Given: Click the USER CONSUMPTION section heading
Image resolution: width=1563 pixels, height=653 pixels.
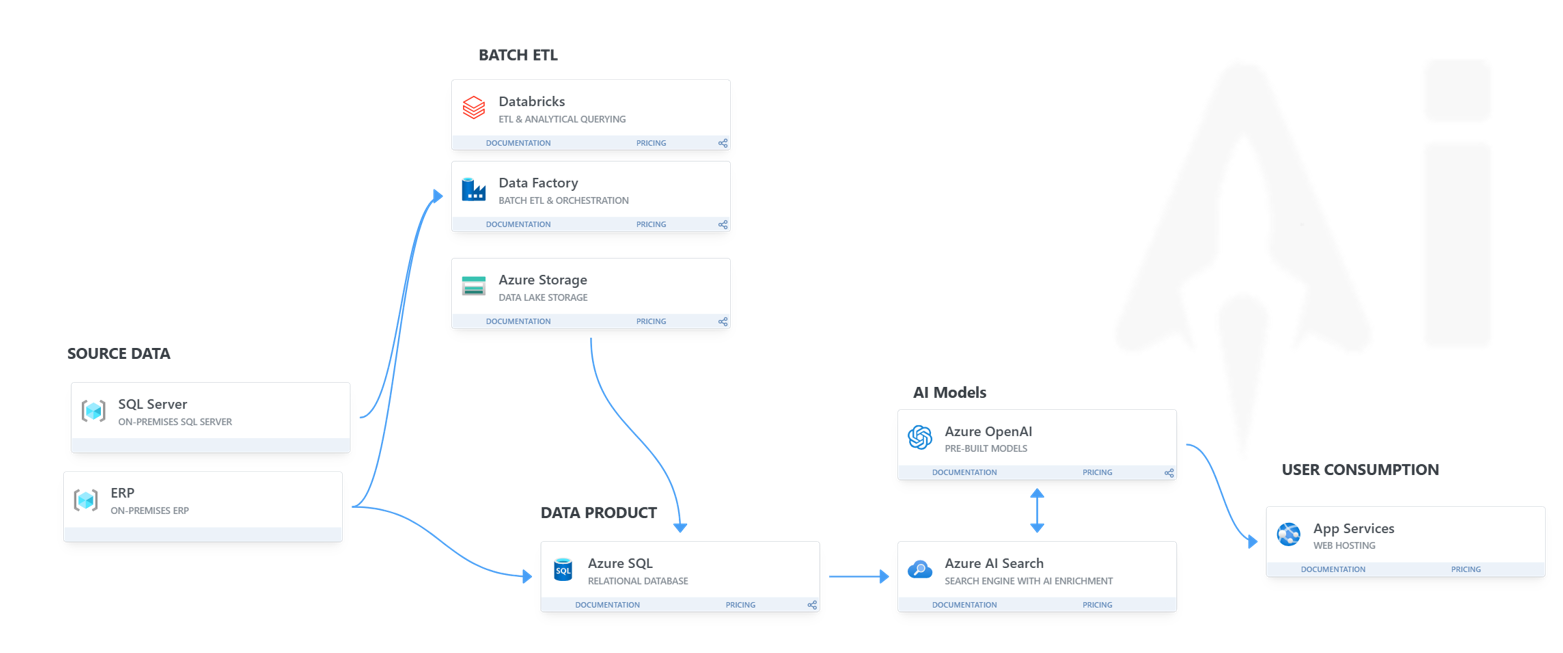Looking at the screenshot, I should [x=1360, y=469].
